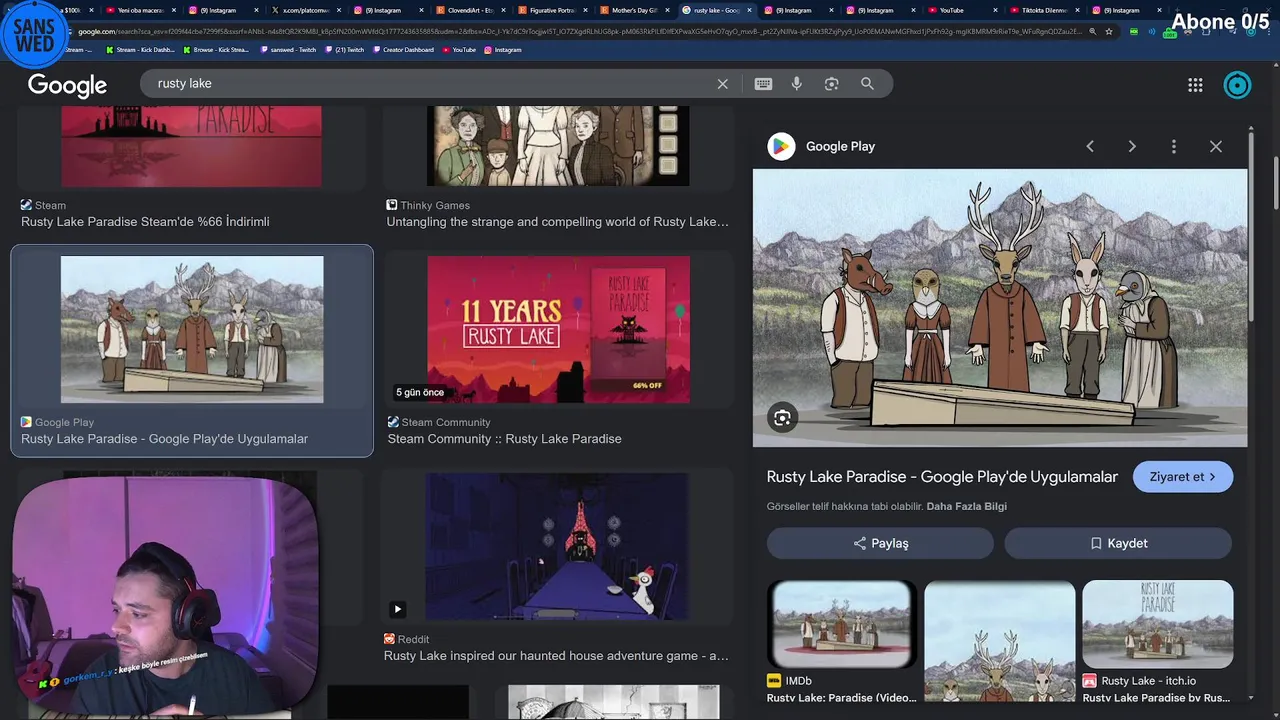This screenshot has height=720, width=1280.
Task: Open Google Play icon in preview header
Action: [x=781, y=146]
